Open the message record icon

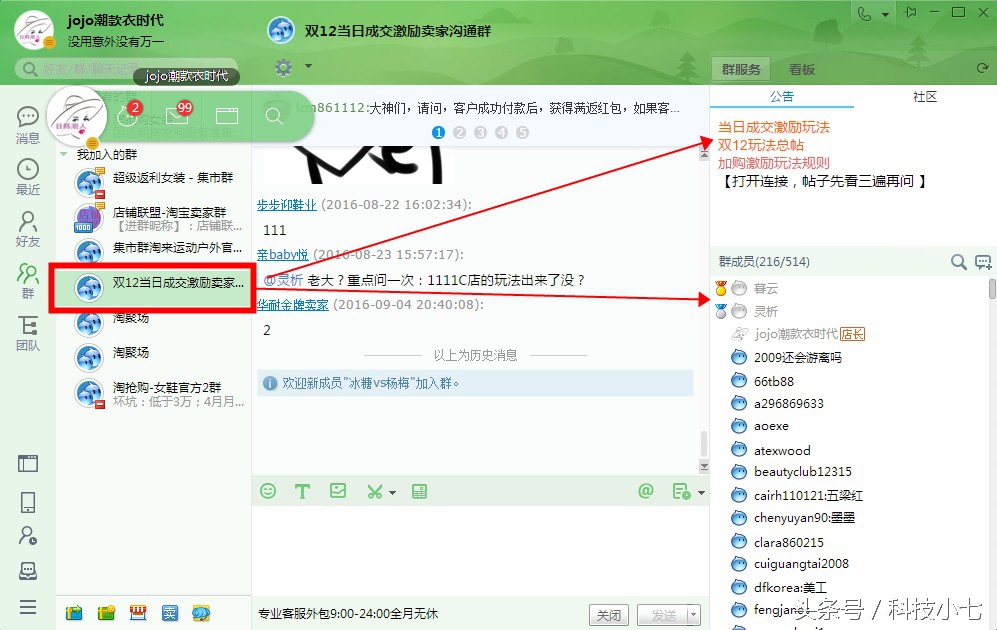tap(679, 490)
